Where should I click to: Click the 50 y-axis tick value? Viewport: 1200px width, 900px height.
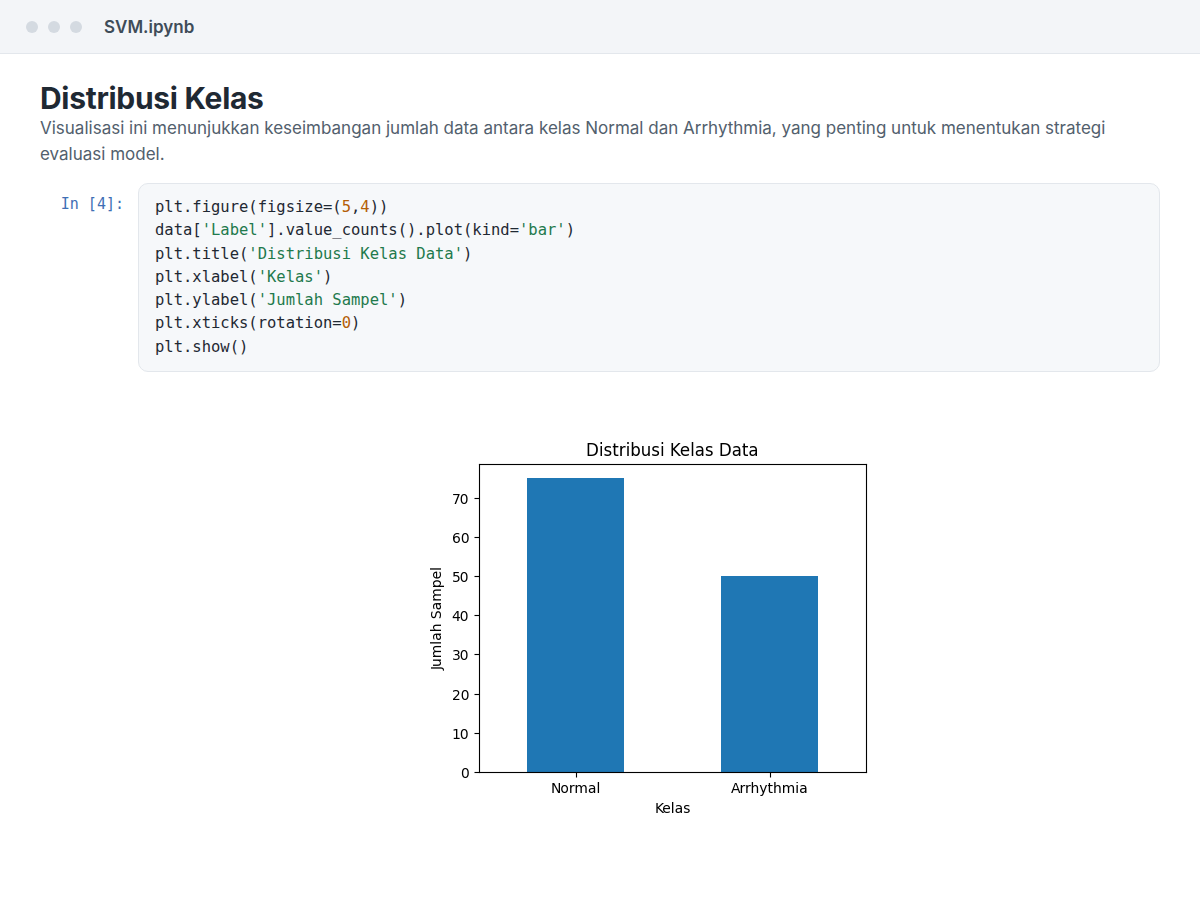point(460,577)
